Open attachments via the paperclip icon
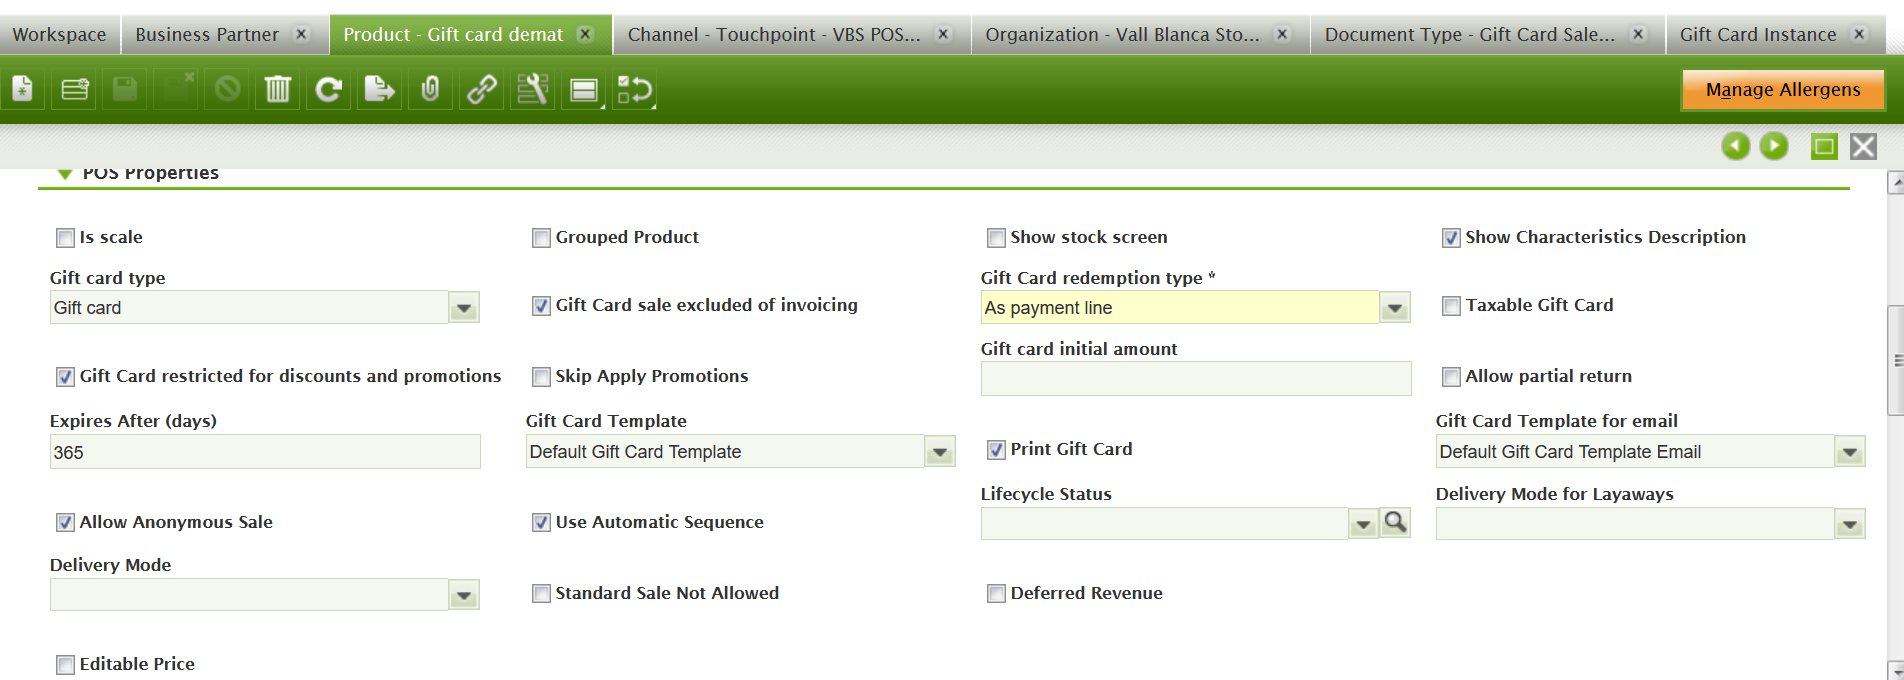The image size is (1904, 680). click(x=430, y=90)
